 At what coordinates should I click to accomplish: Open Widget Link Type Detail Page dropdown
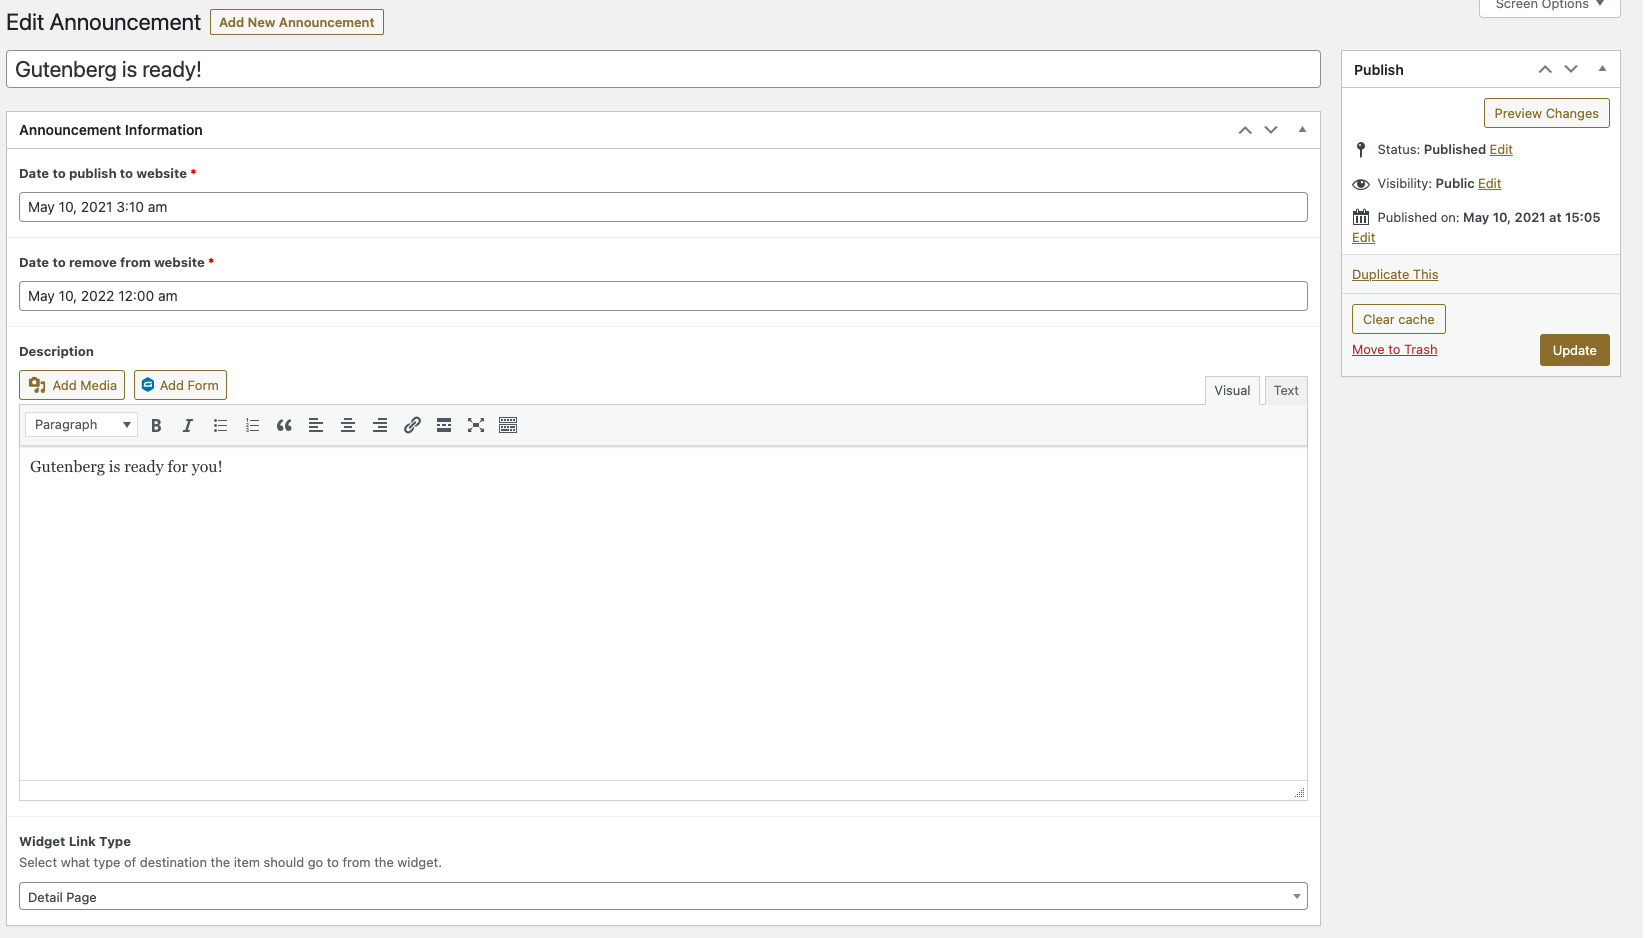[663, 897]
